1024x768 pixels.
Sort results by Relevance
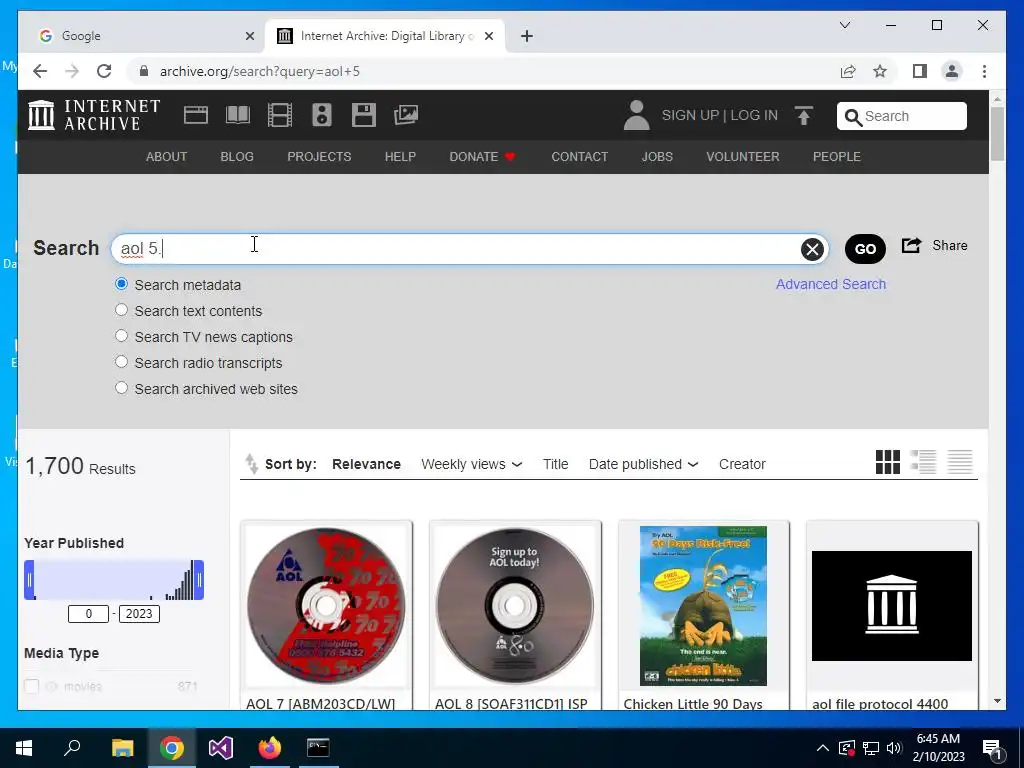(x=366, y=464)
